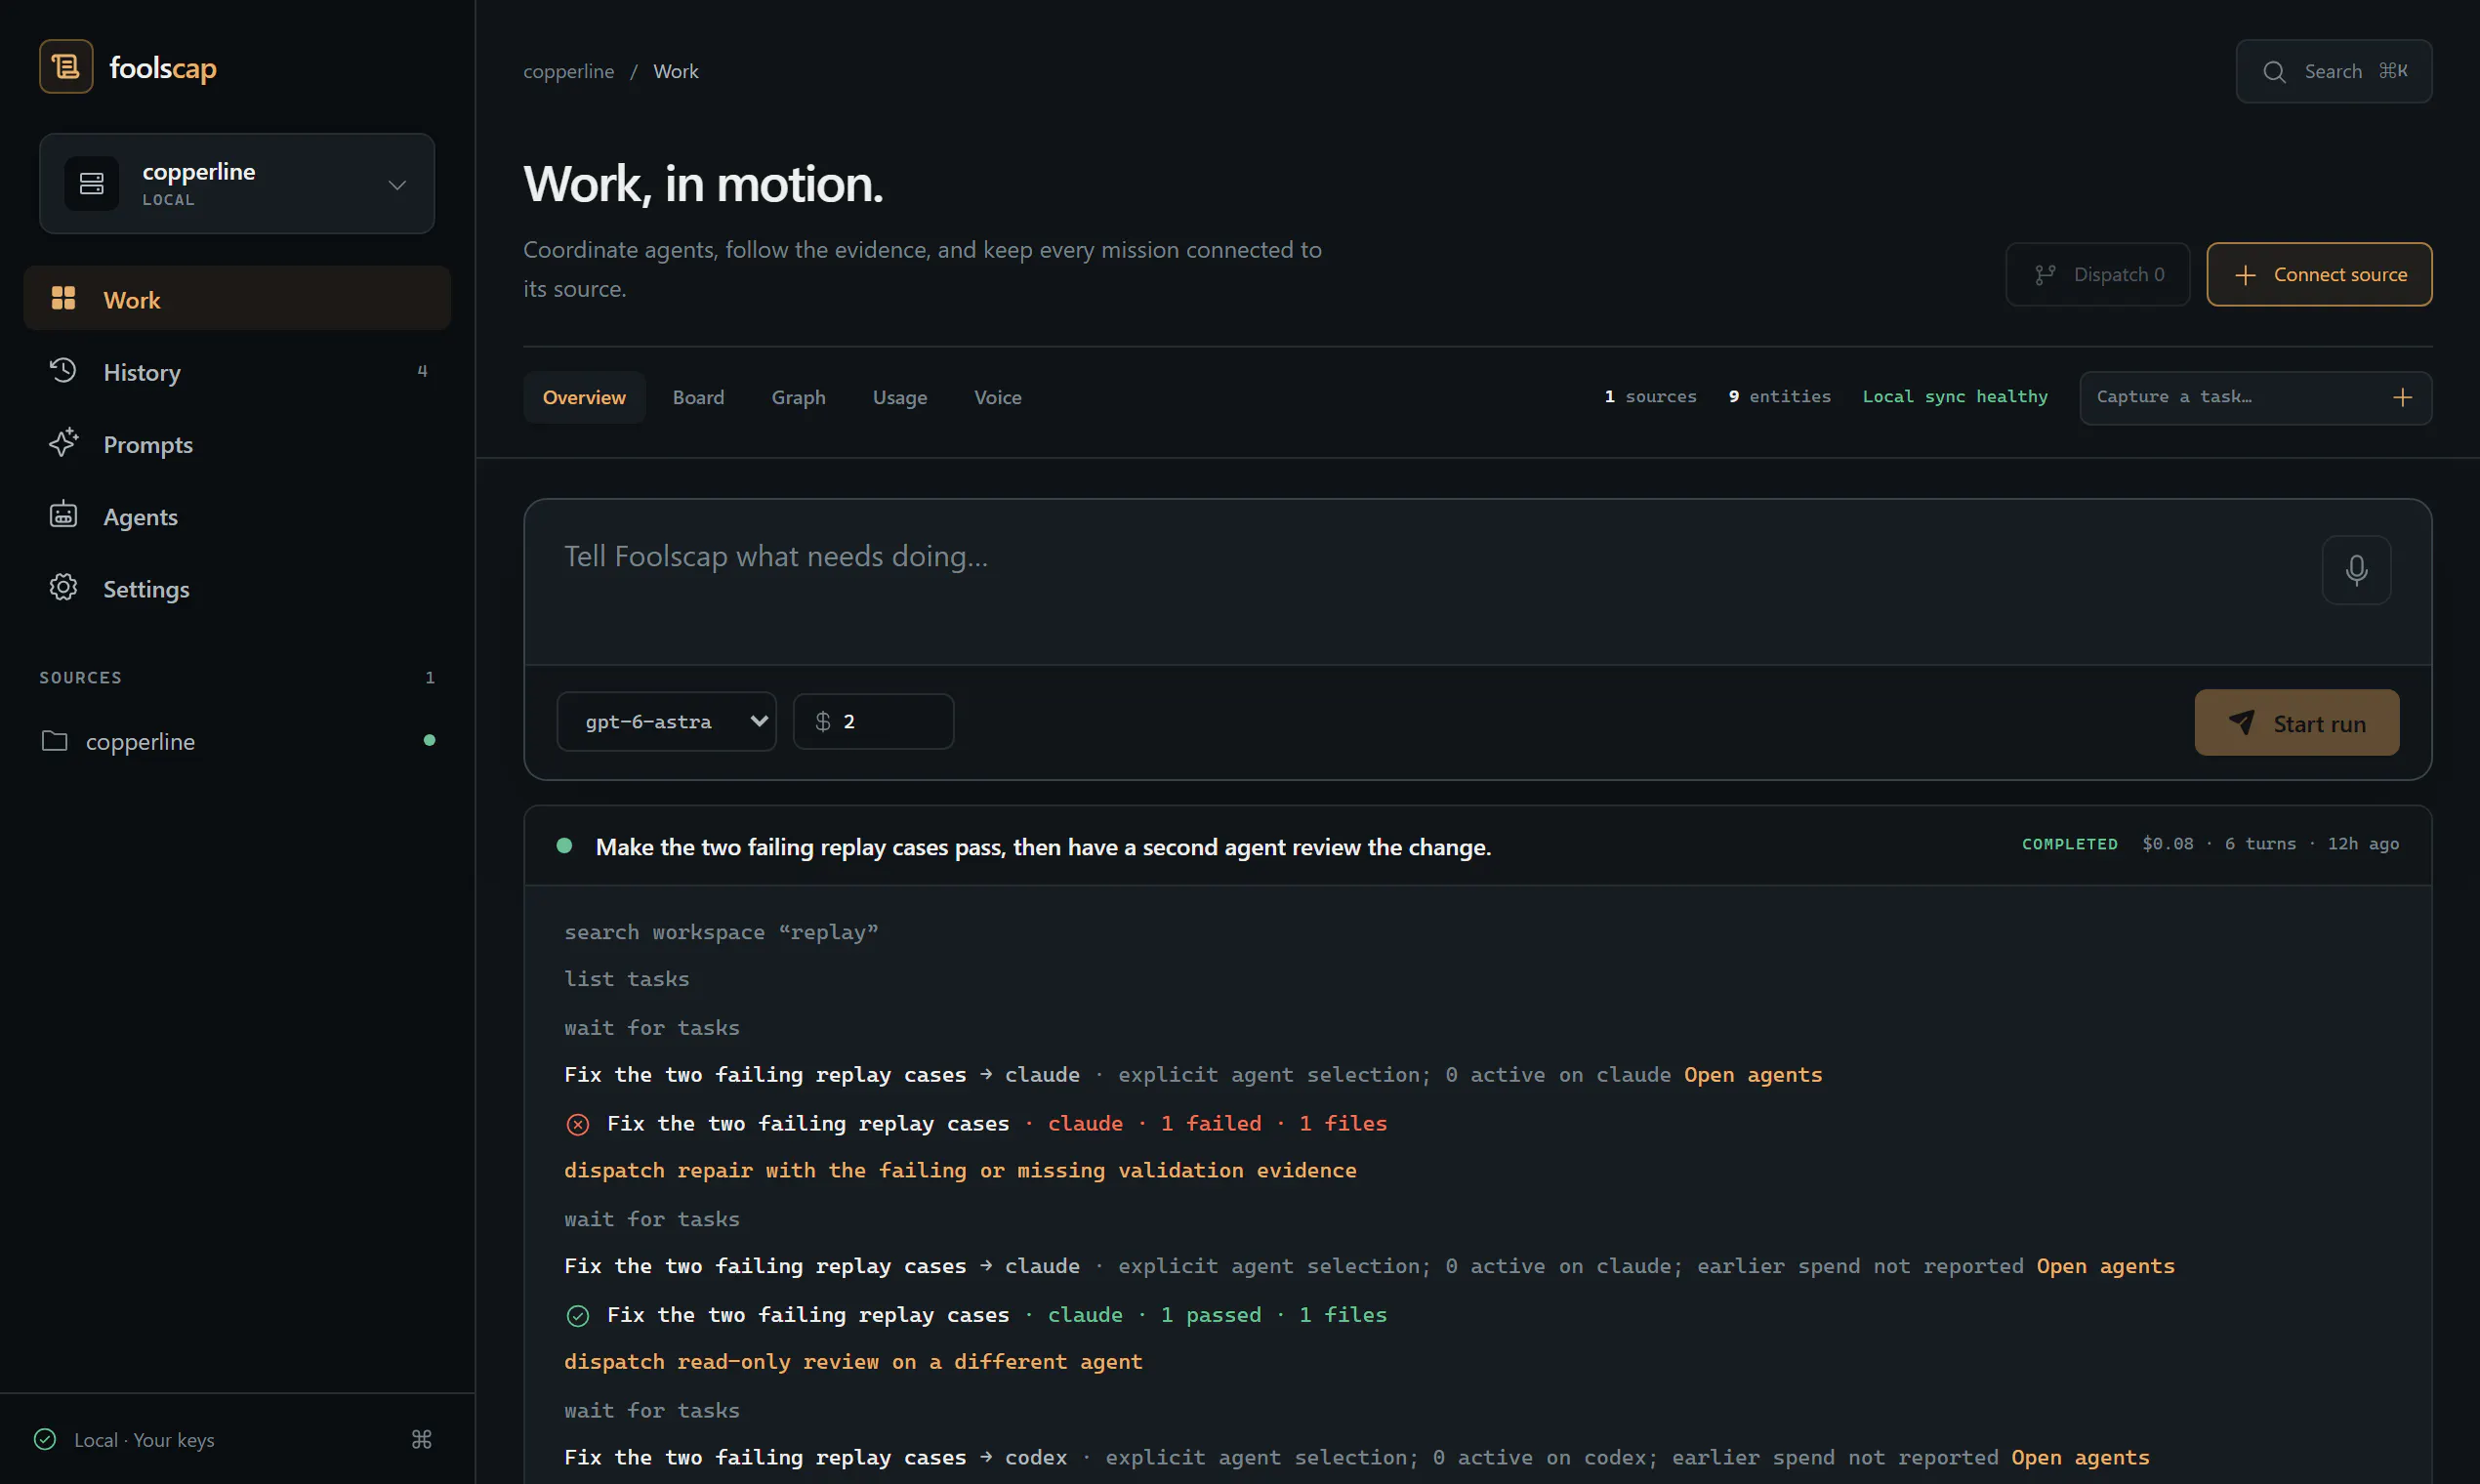This screenshot has width=2480, height=1484.
Task: Click the red failed circle-x icon
Action: (578, 1124)
